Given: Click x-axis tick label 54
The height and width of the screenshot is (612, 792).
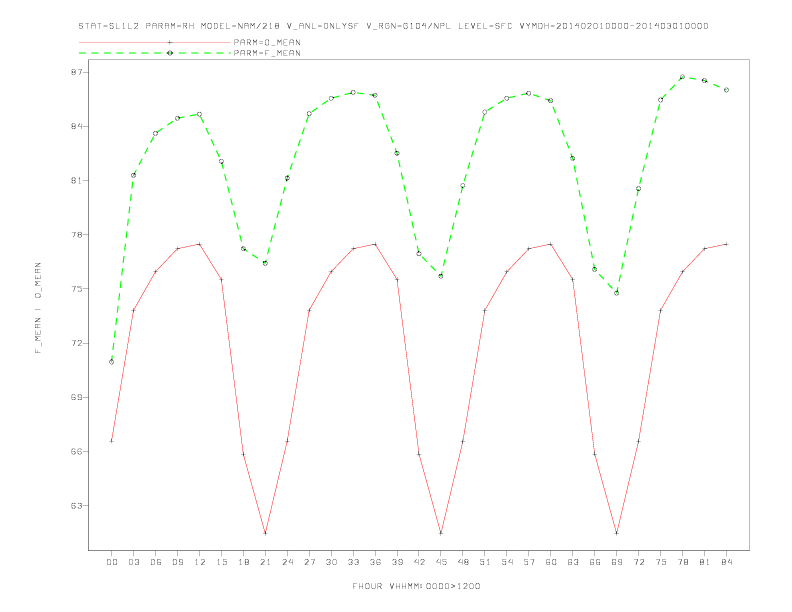Looking at the screenshot, I should pyautogui.click(x=507, y=562).
